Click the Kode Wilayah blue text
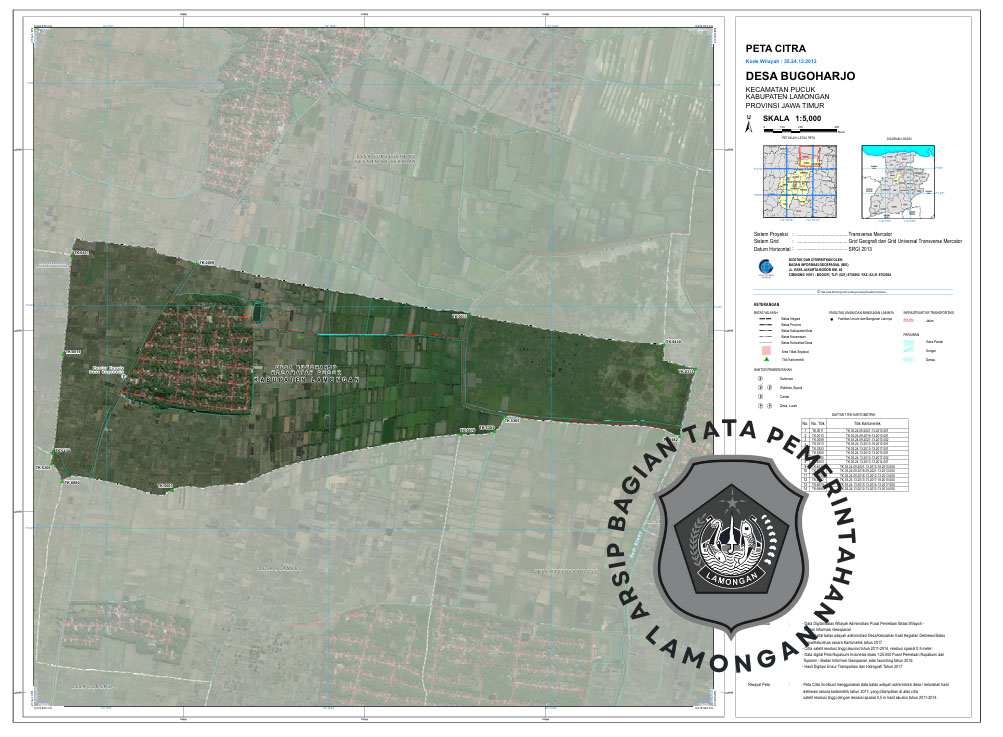The height and width of the screenshot is (737, 1003). tap(781, 61)
